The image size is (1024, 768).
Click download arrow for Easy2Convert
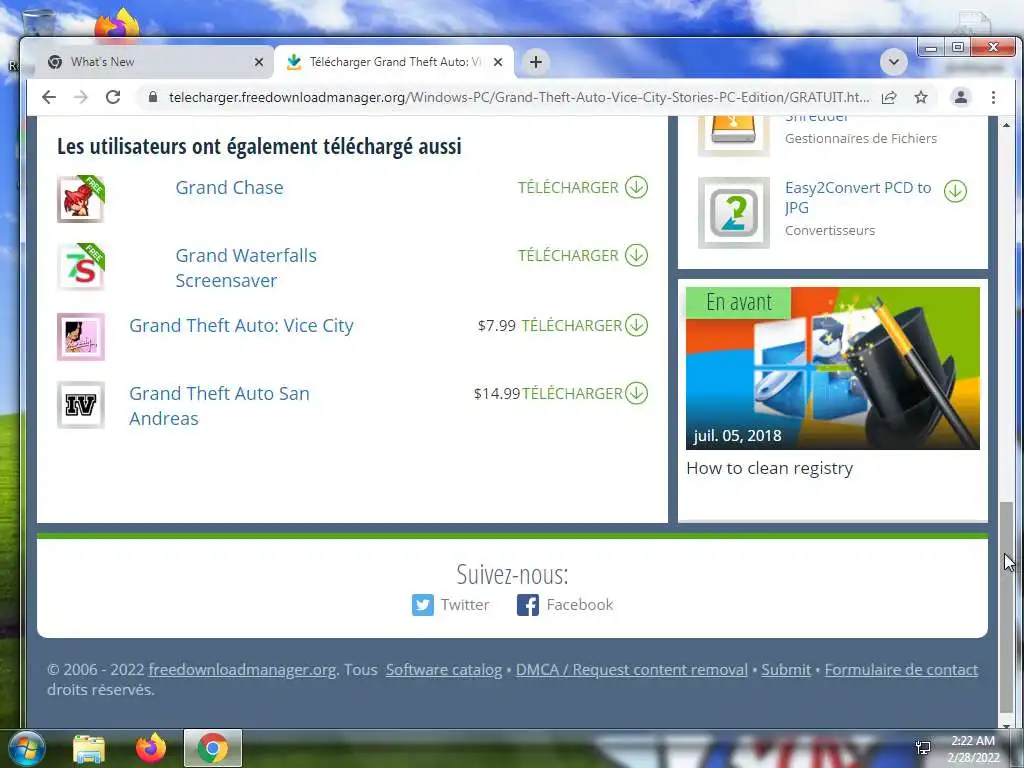[955, 191]
